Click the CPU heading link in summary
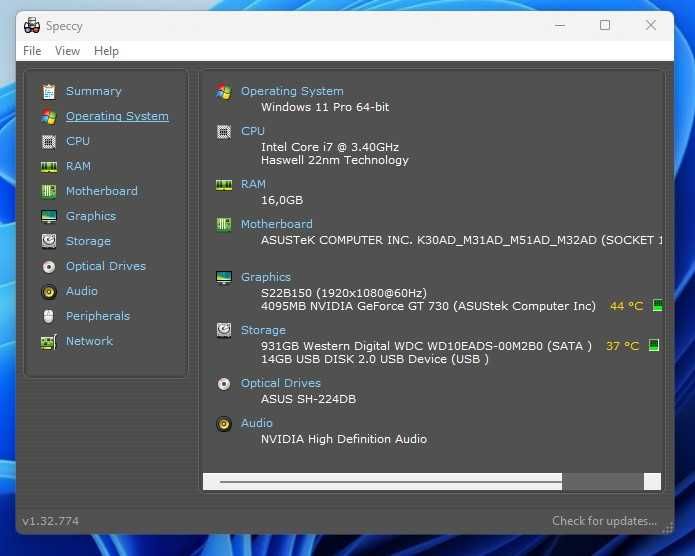Viewport: 695px width, 556px height. 253,131
